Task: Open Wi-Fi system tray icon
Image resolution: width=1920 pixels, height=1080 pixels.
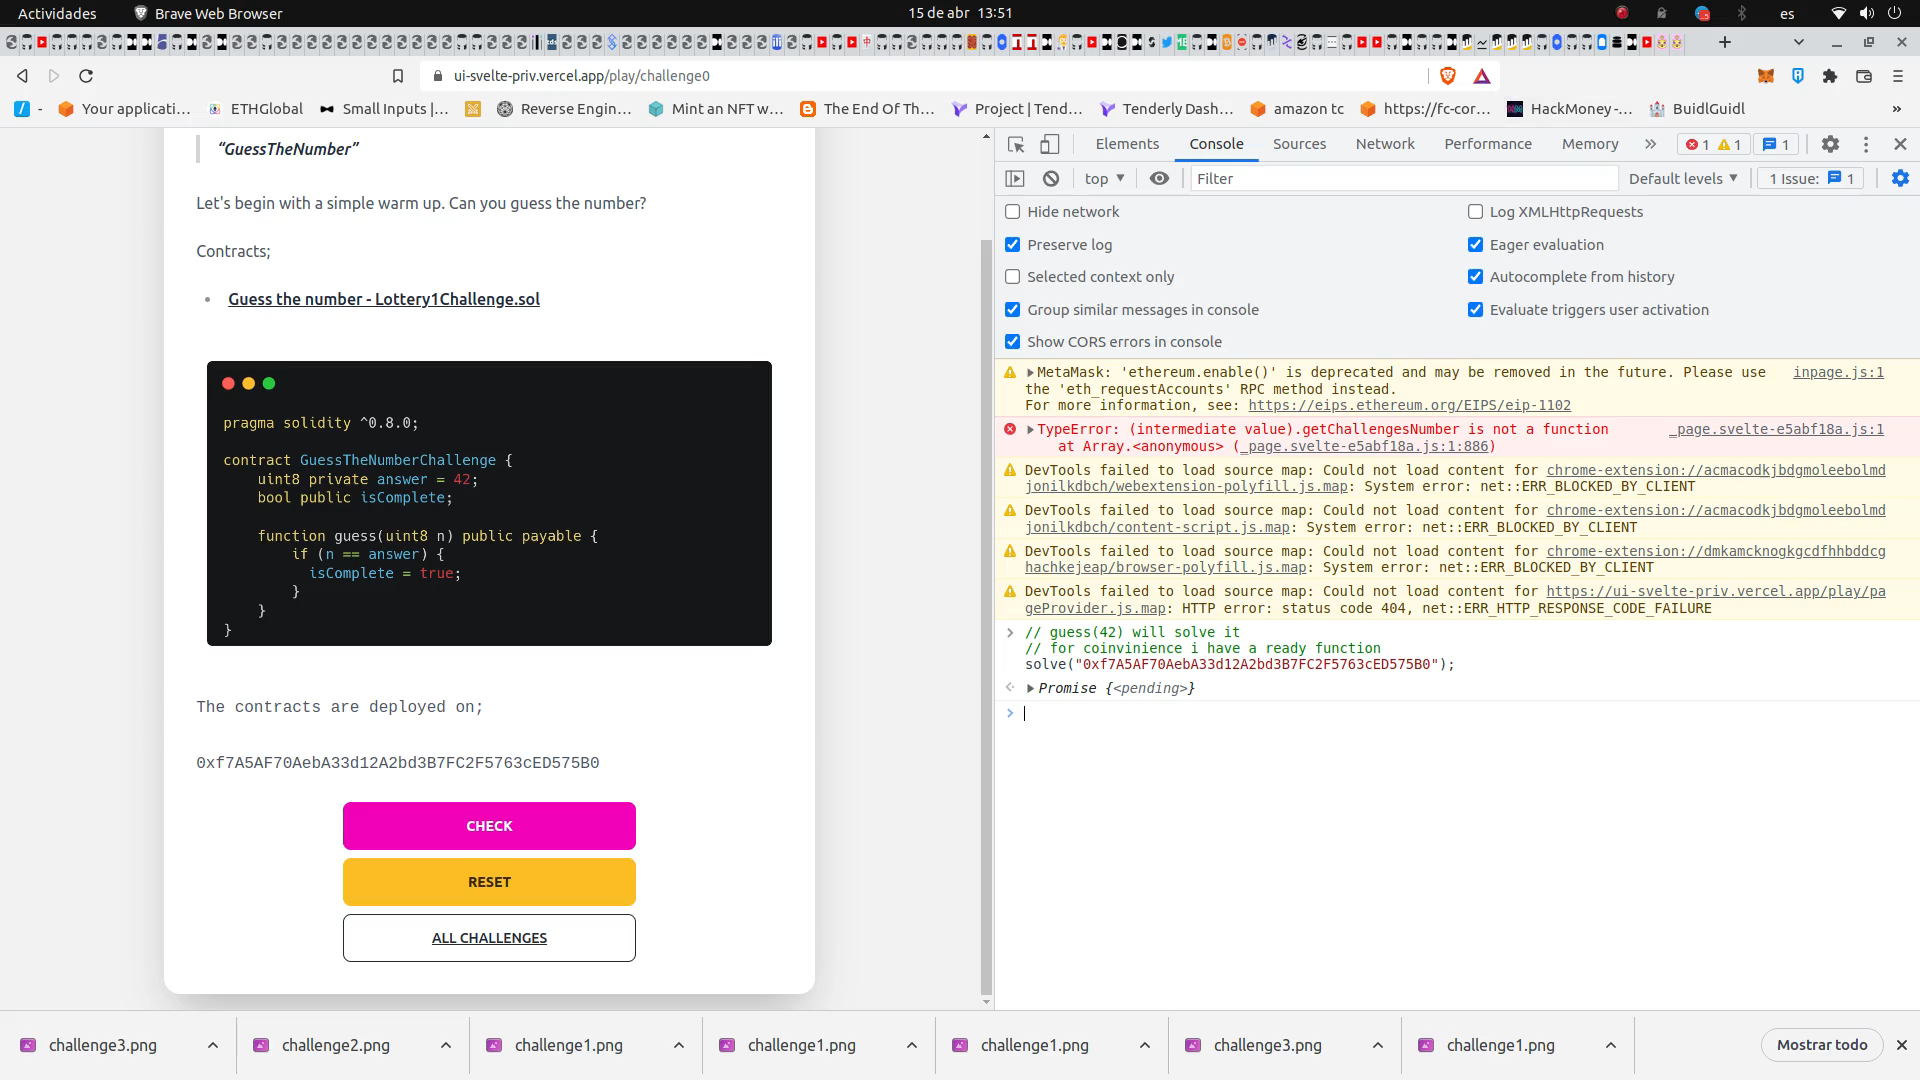Action: coord(1838,13)
